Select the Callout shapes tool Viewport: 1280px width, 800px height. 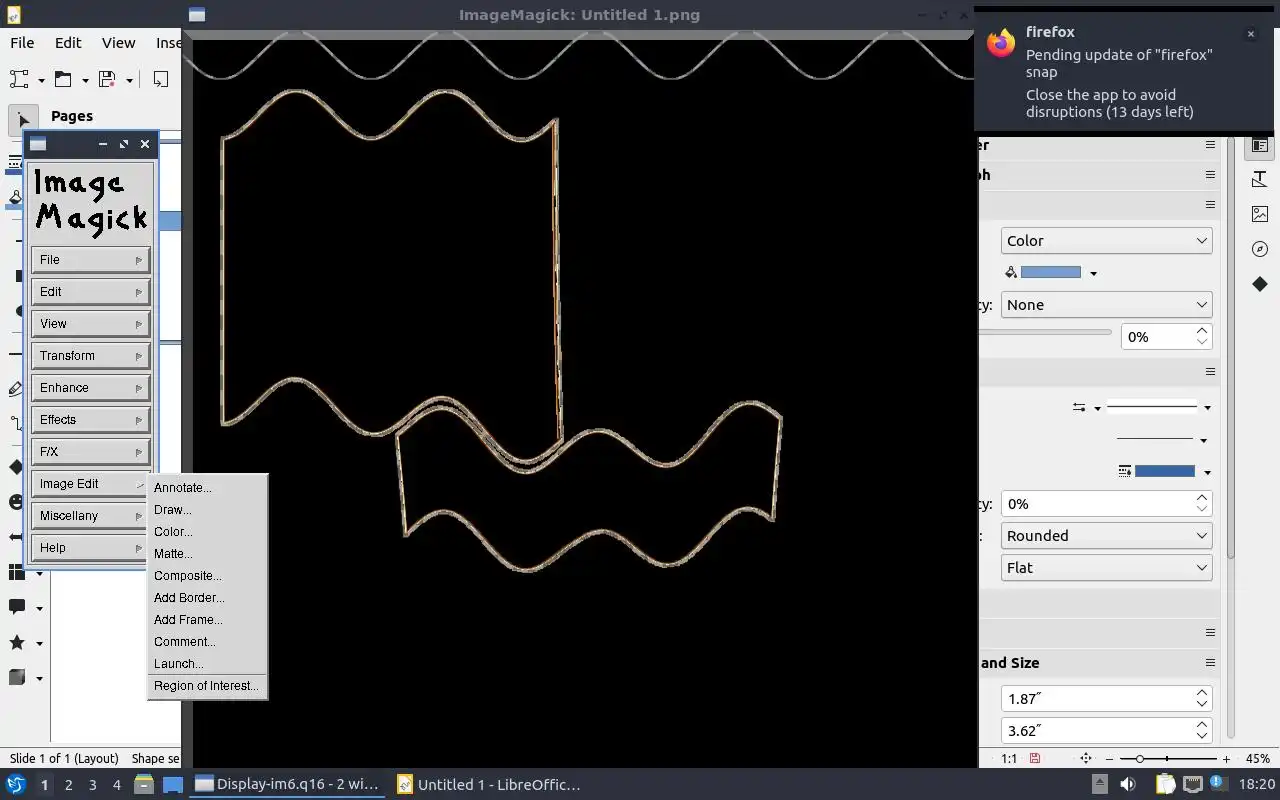17,607
